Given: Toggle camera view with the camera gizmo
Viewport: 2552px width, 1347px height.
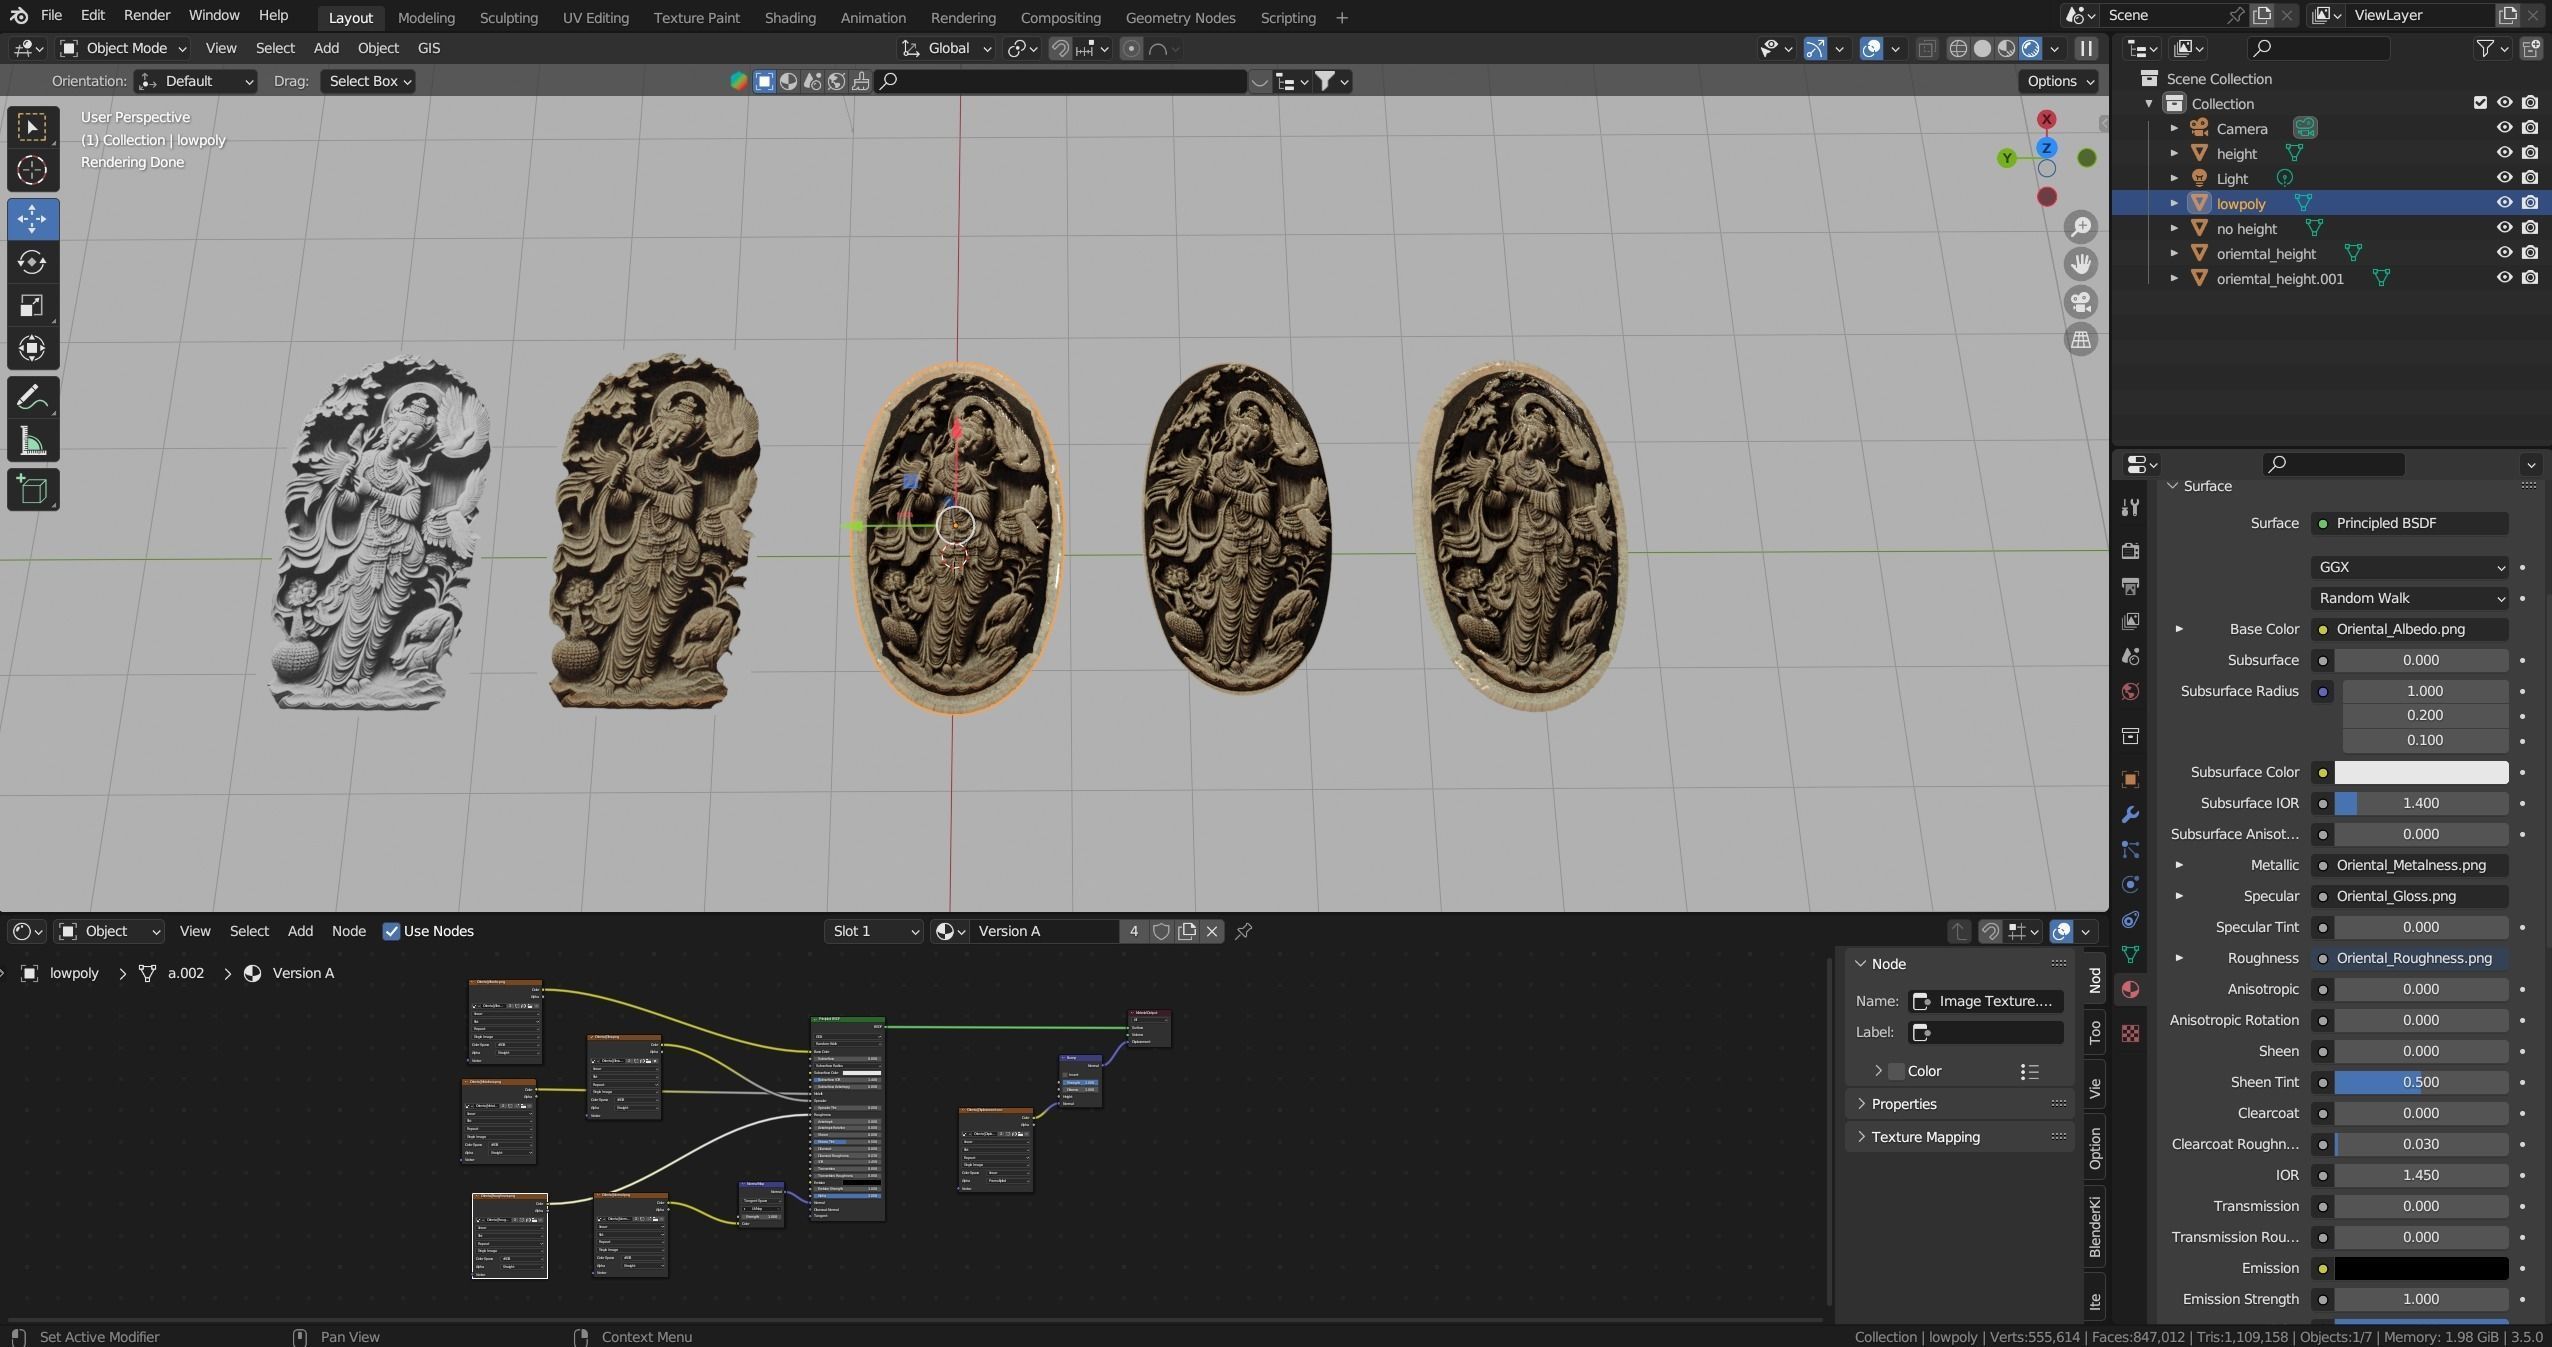Looking at the screenshot, I should click(x=2081, y=302).
